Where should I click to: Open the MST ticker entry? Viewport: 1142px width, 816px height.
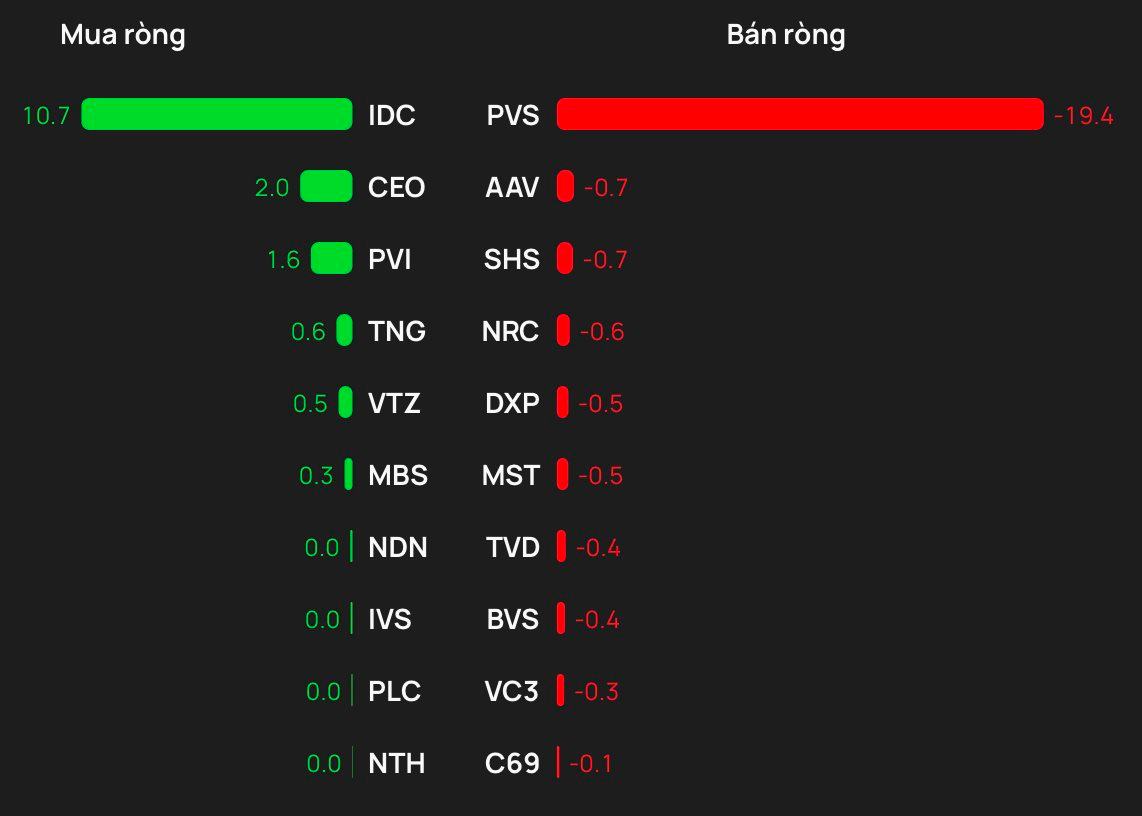[511, 475]
